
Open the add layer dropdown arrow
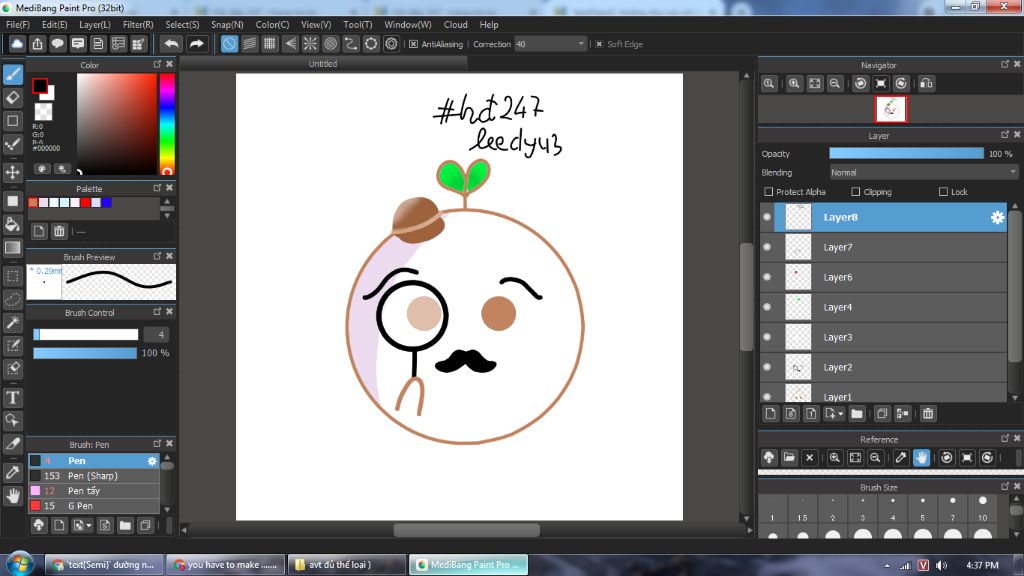(x=840, y=414)
